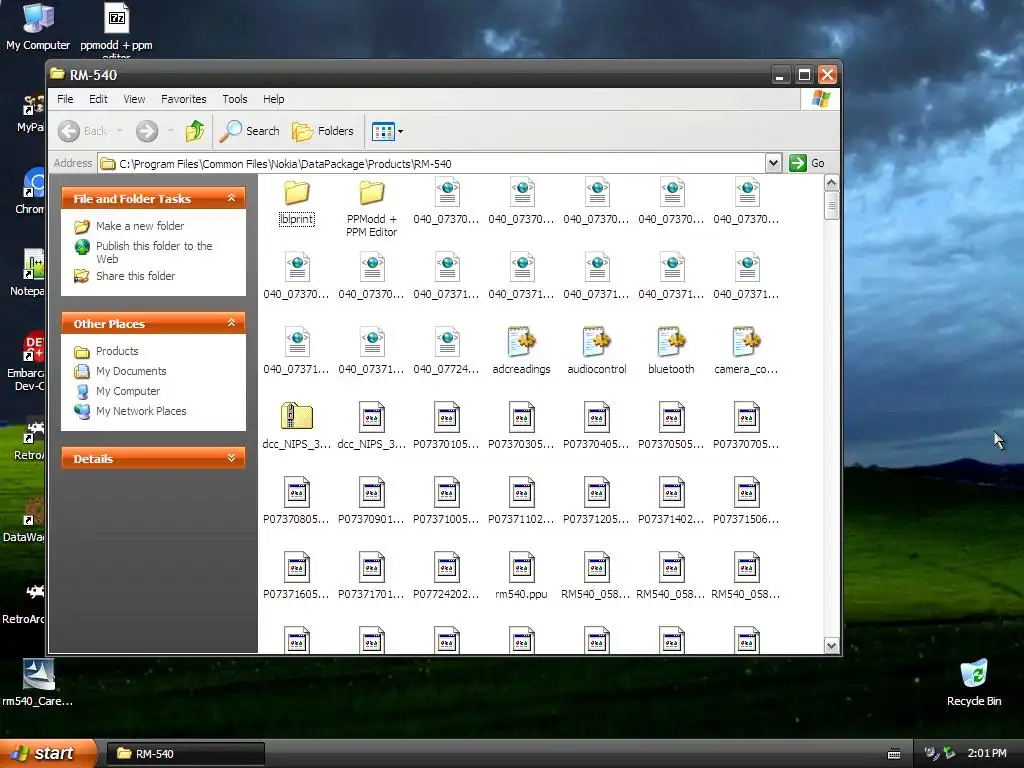
Task: Go to My Documents link
Action: click(131, 372)
